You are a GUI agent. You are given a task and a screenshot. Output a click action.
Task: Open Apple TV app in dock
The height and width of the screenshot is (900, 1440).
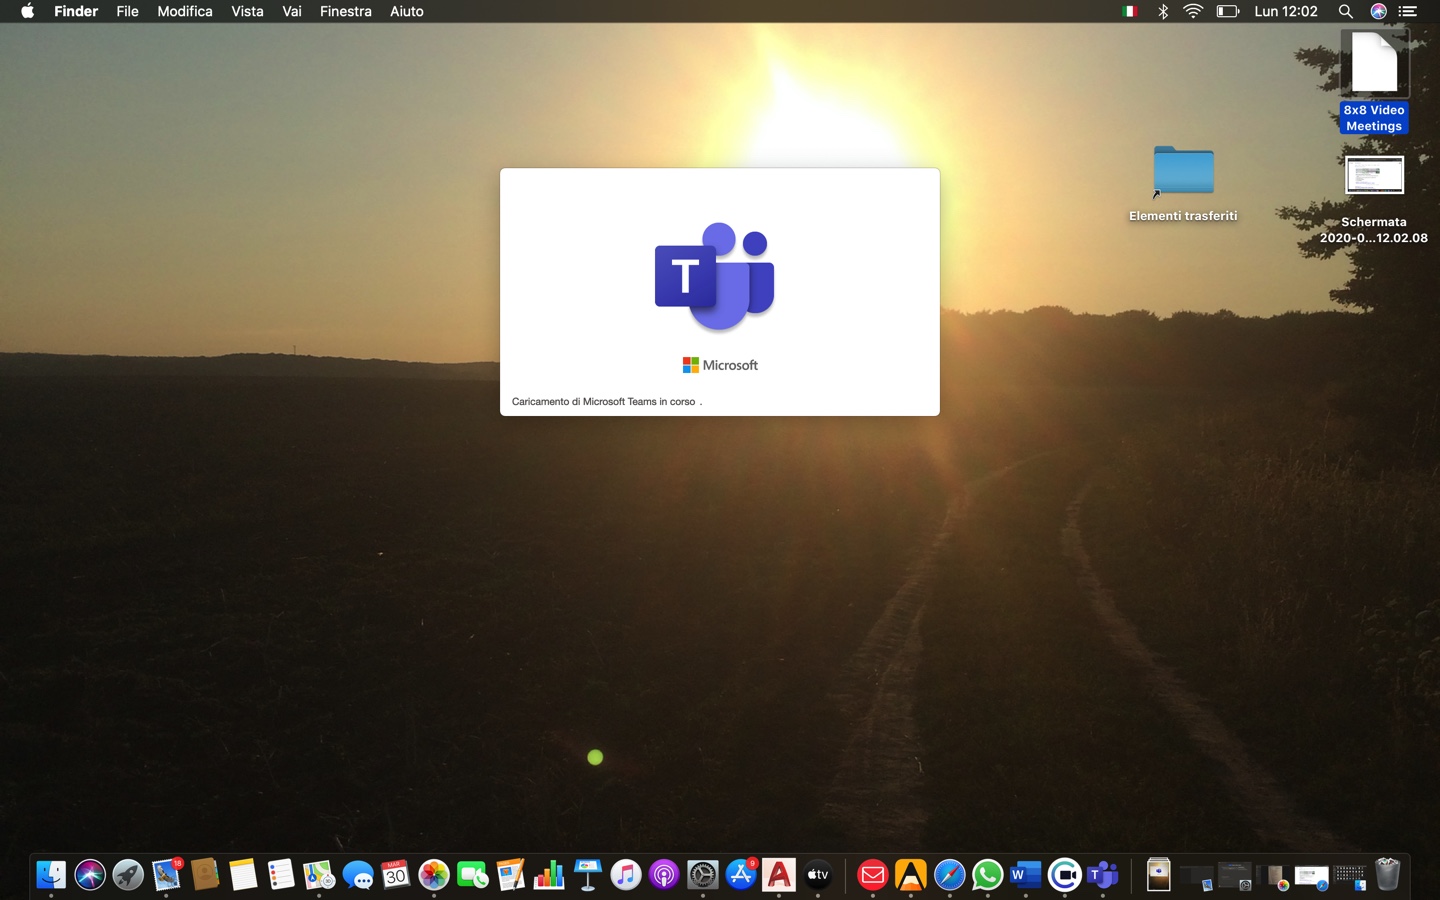818,875
